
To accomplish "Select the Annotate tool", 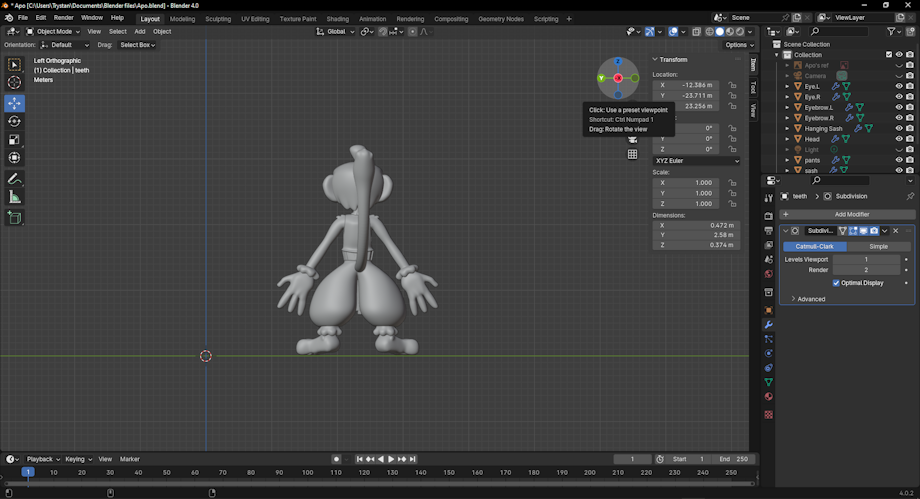I will [x=15, y=179].
